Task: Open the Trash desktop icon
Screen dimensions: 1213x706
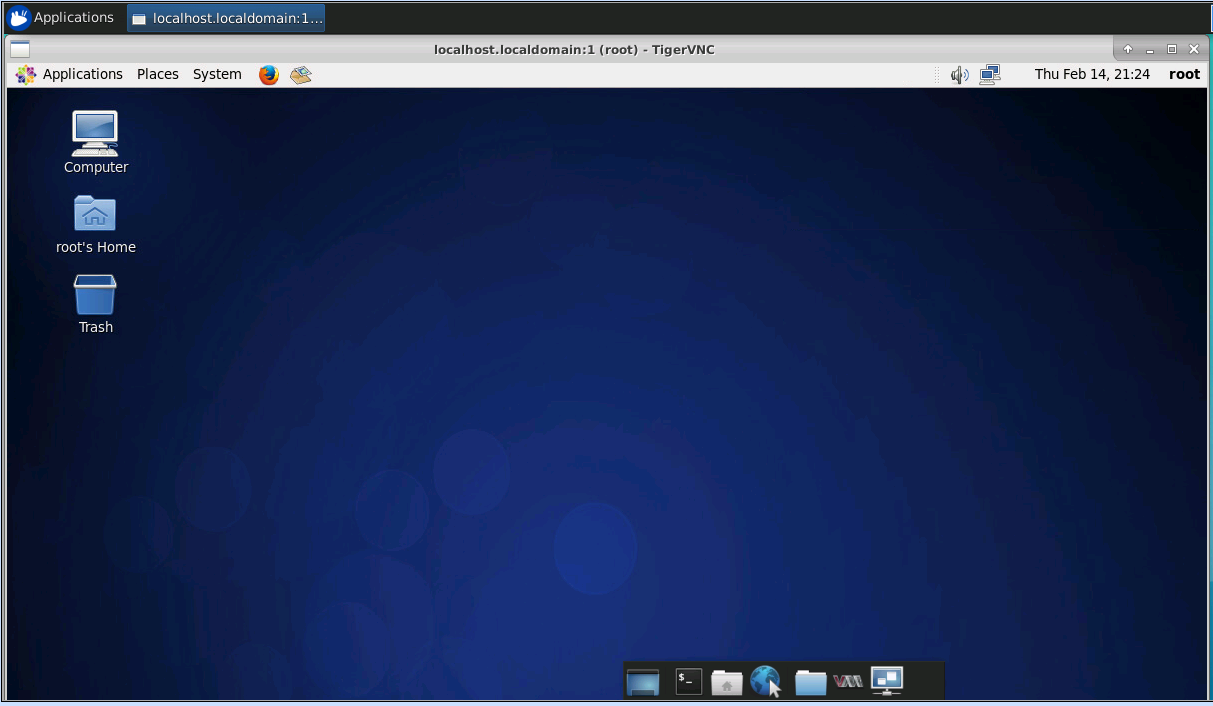Action: coord(95,294)
